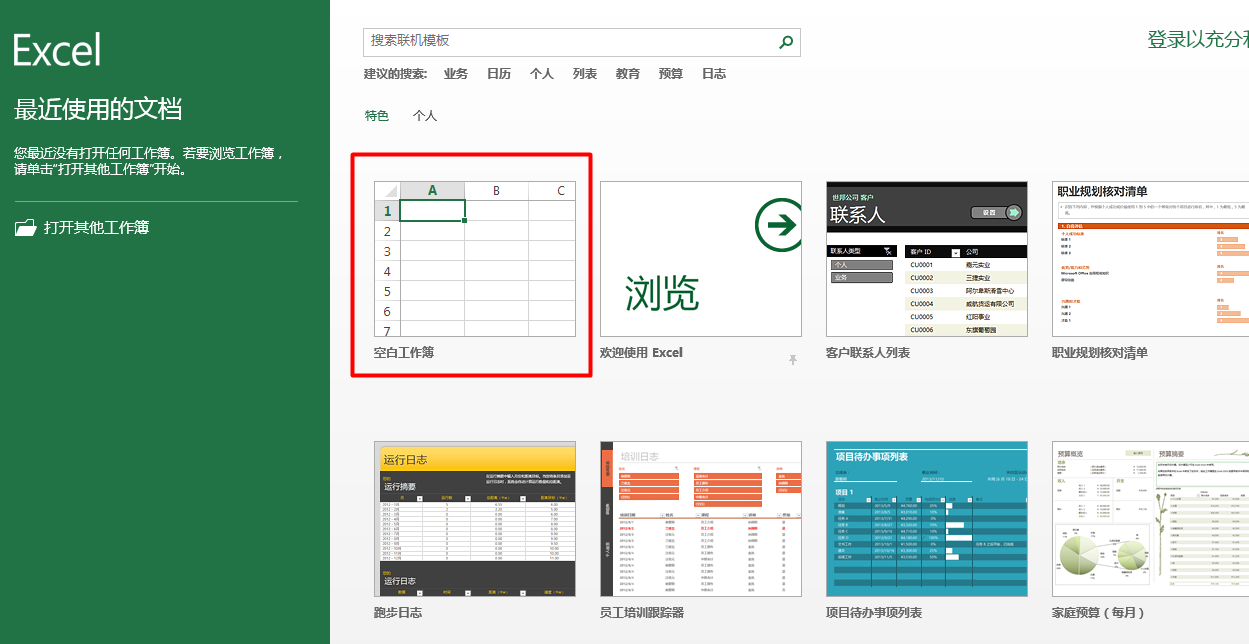Click the Excel title in sidebar
The image size is (1249, 644).
[x=57, y=49]
